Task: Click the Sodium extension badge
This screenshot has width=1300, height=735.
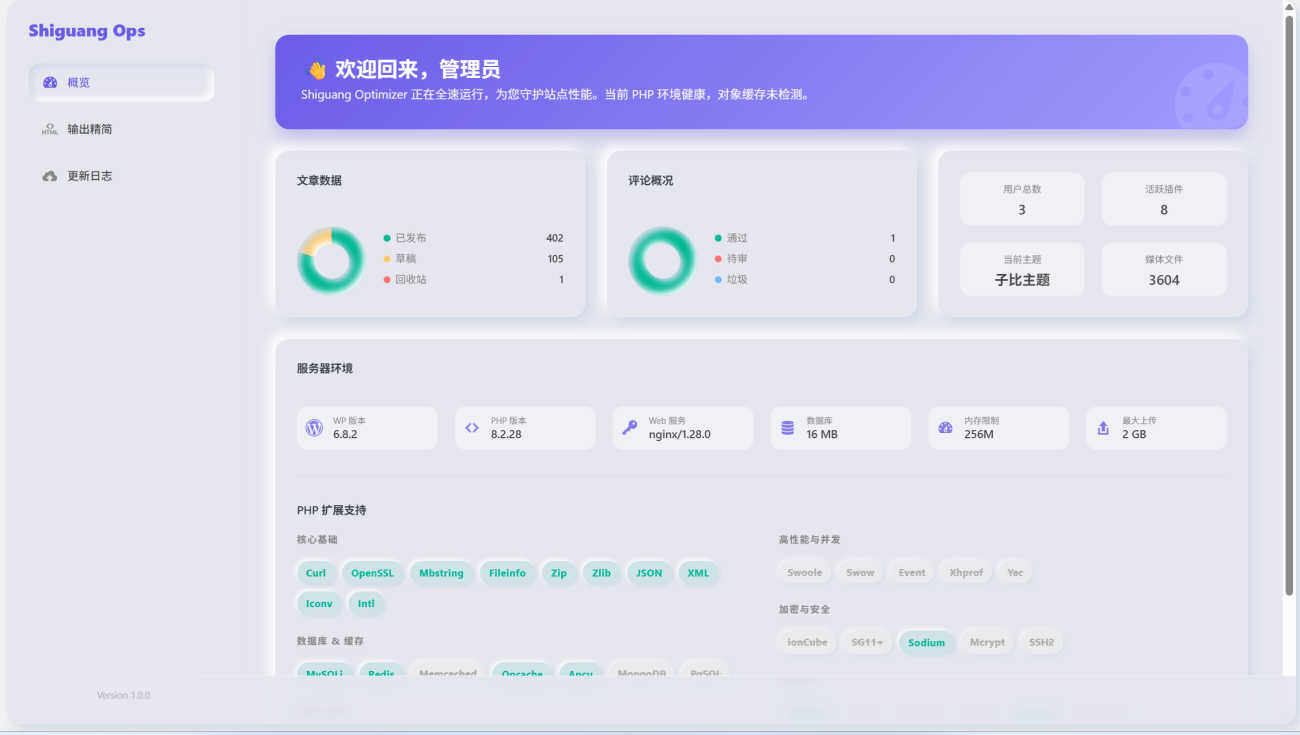Action: pyautogui.click(x=926, y=642)
